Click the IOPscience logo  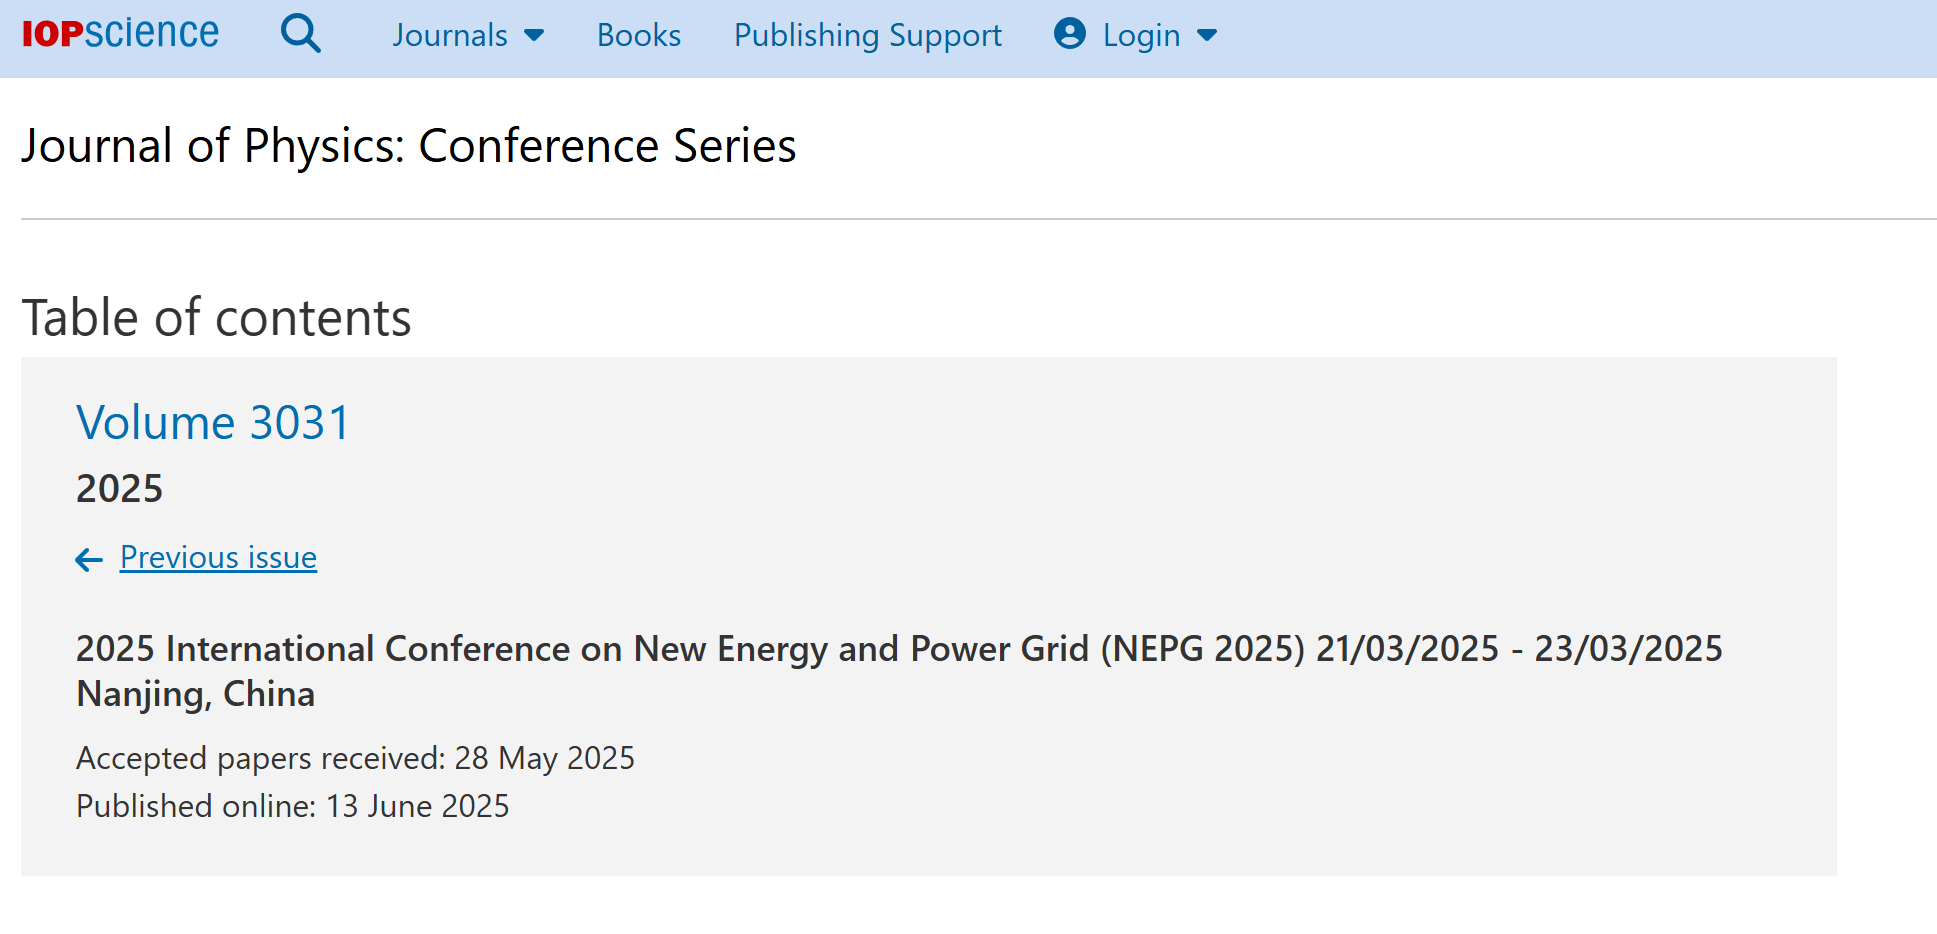[120, 34]
